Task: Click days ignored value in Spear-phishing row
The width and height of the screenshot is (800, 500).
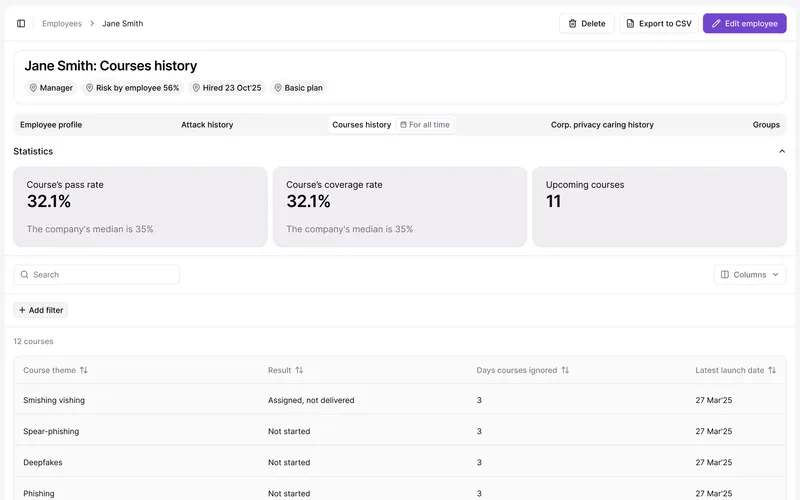Action: click(x=479, y=431)
